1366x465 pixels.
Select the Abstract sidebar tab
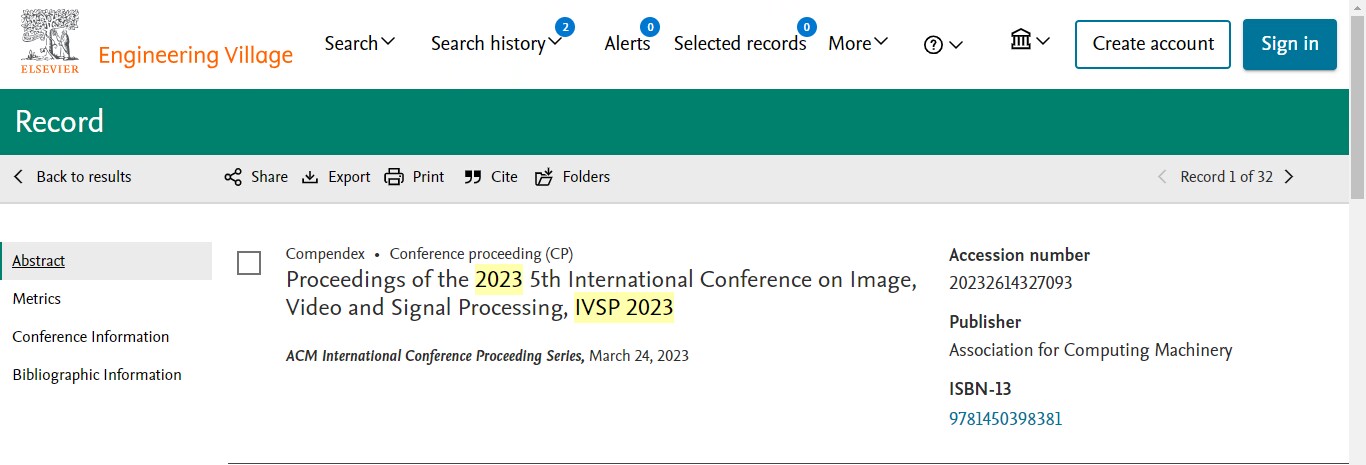point(106,261)
